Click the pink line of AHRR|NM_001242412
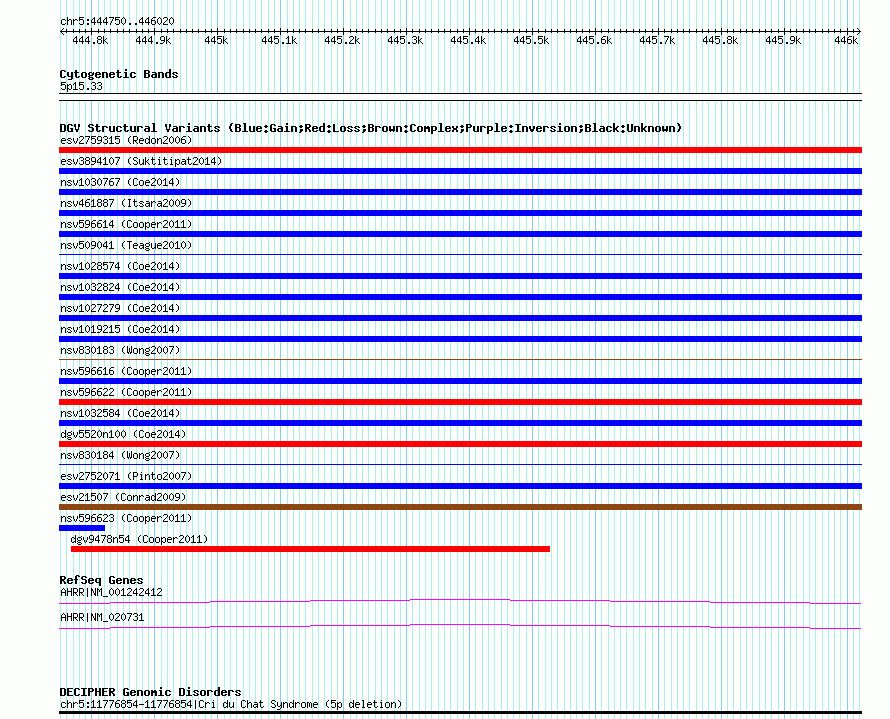 (460, 601)
